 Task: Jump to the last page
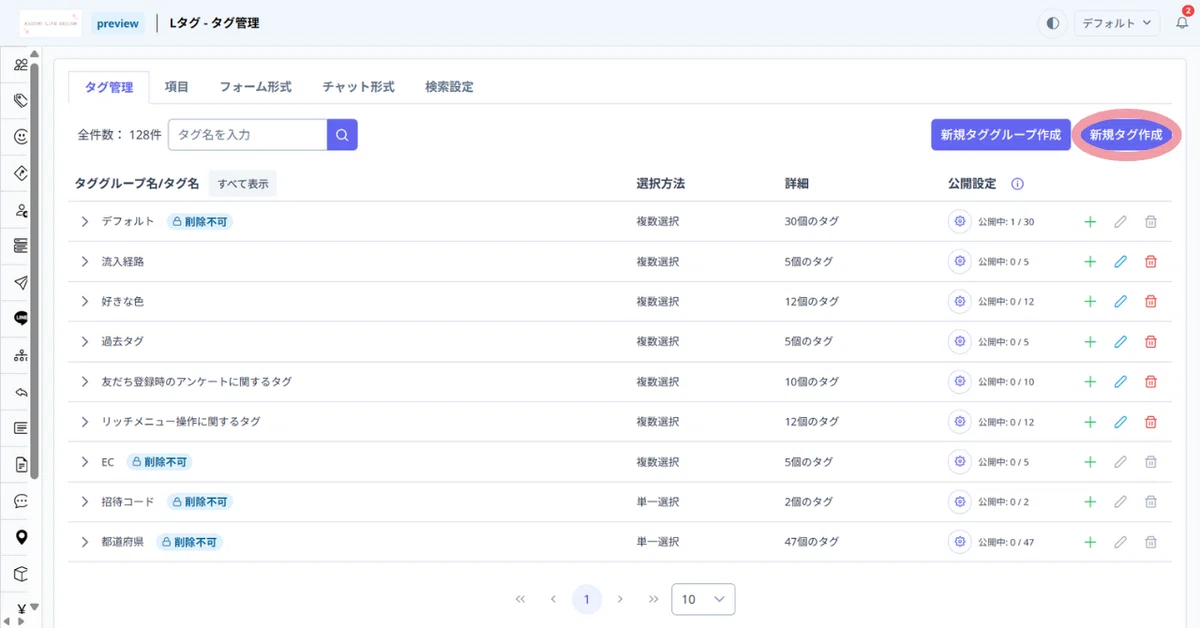653,599
